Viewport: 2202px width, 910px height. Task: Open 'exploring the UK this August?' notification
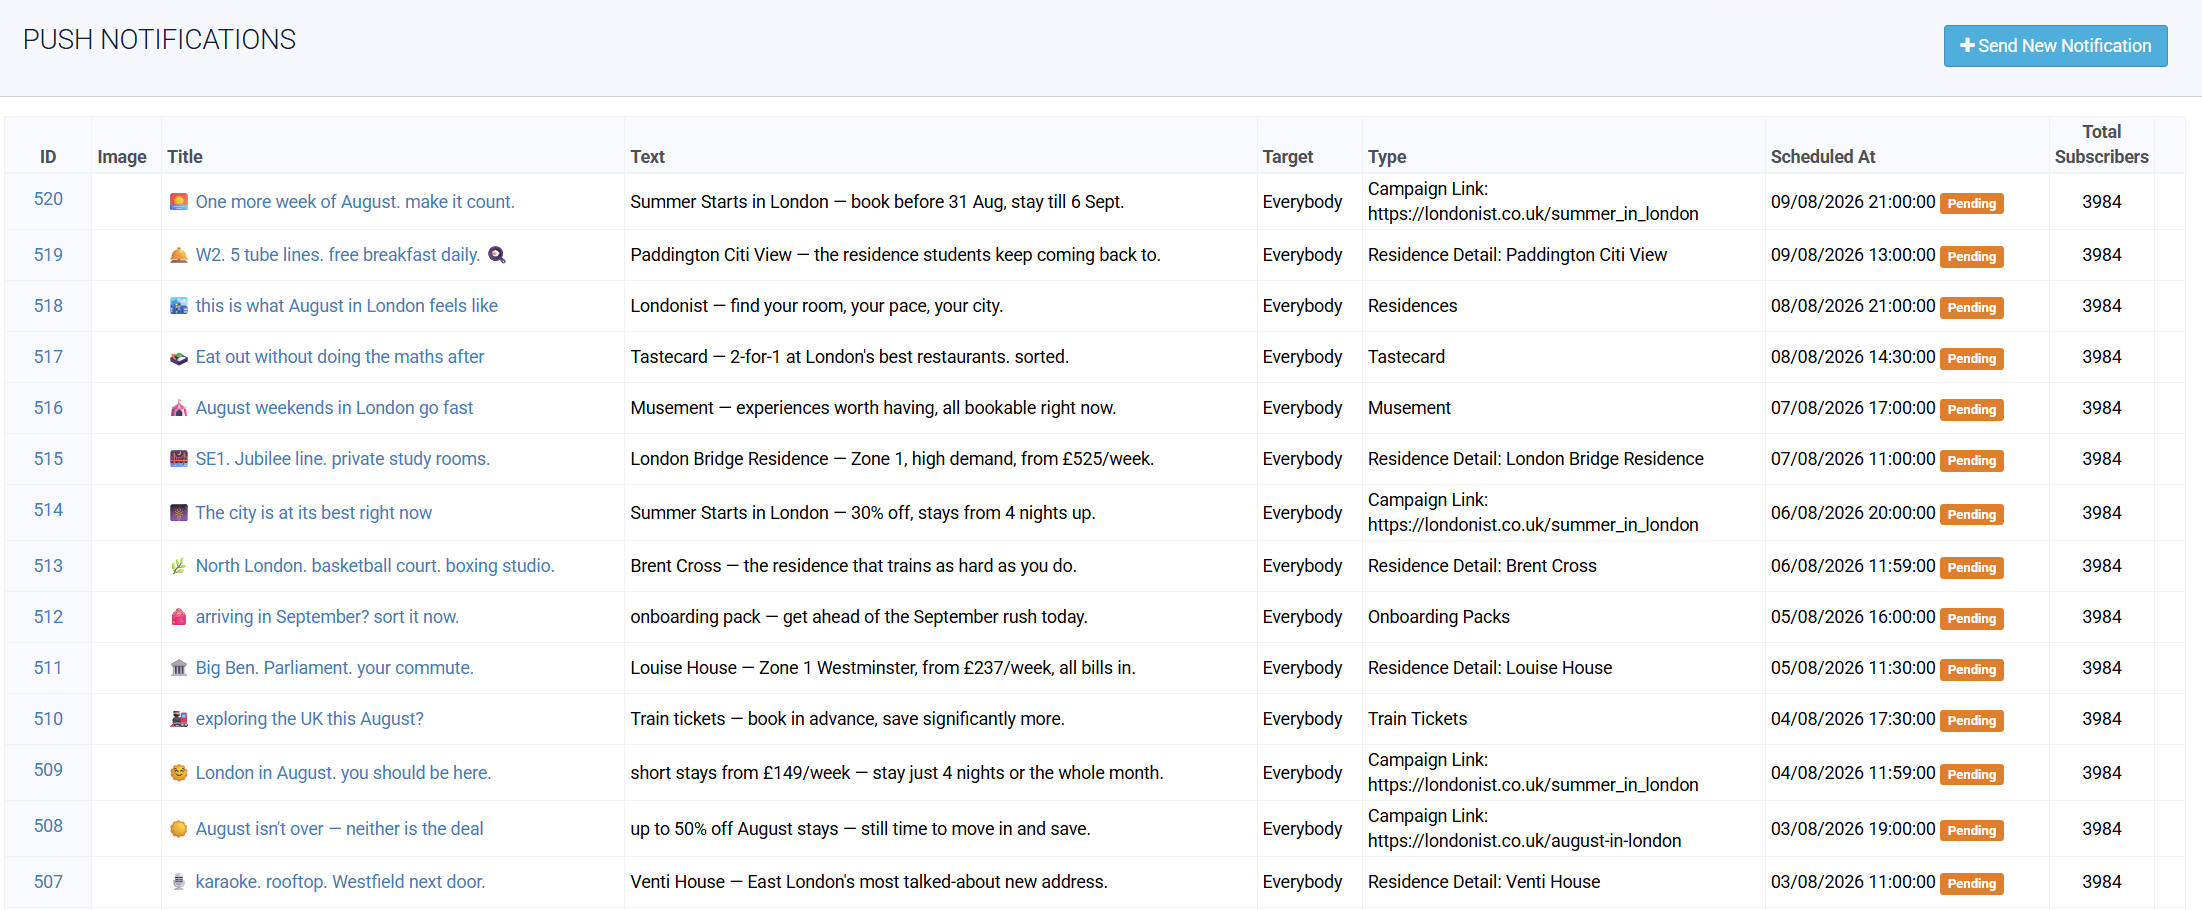click(310, 719)
